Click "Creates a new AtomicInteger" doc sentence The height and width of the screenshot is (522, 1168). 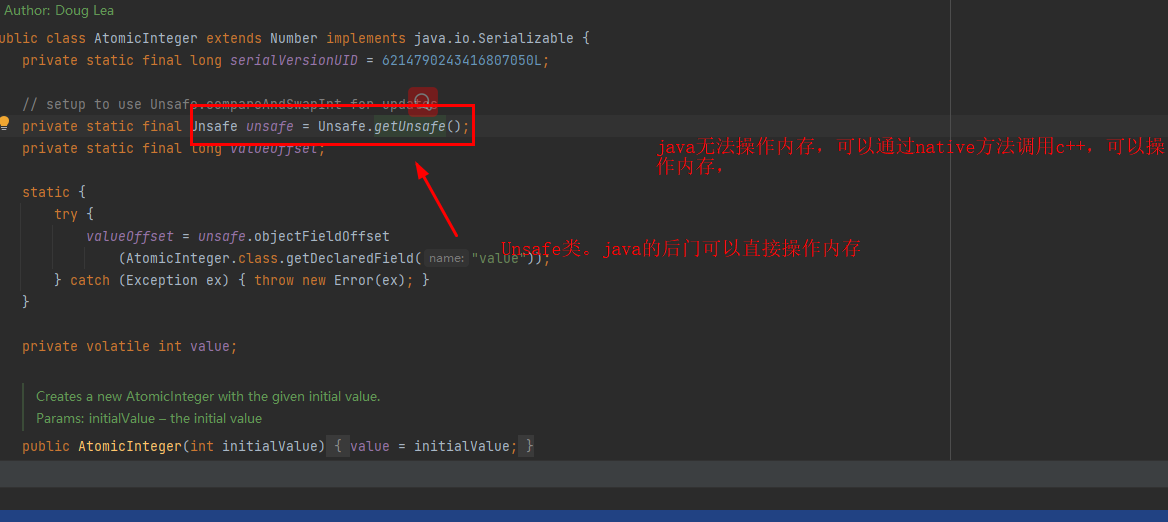(x=209, y=396)
